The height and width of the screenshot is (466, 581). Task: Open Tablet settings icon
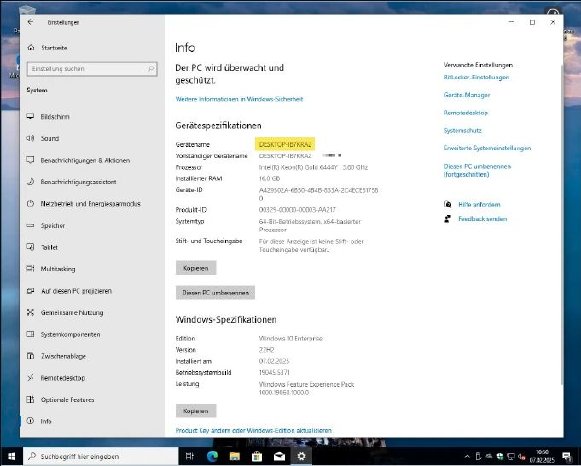30,247
